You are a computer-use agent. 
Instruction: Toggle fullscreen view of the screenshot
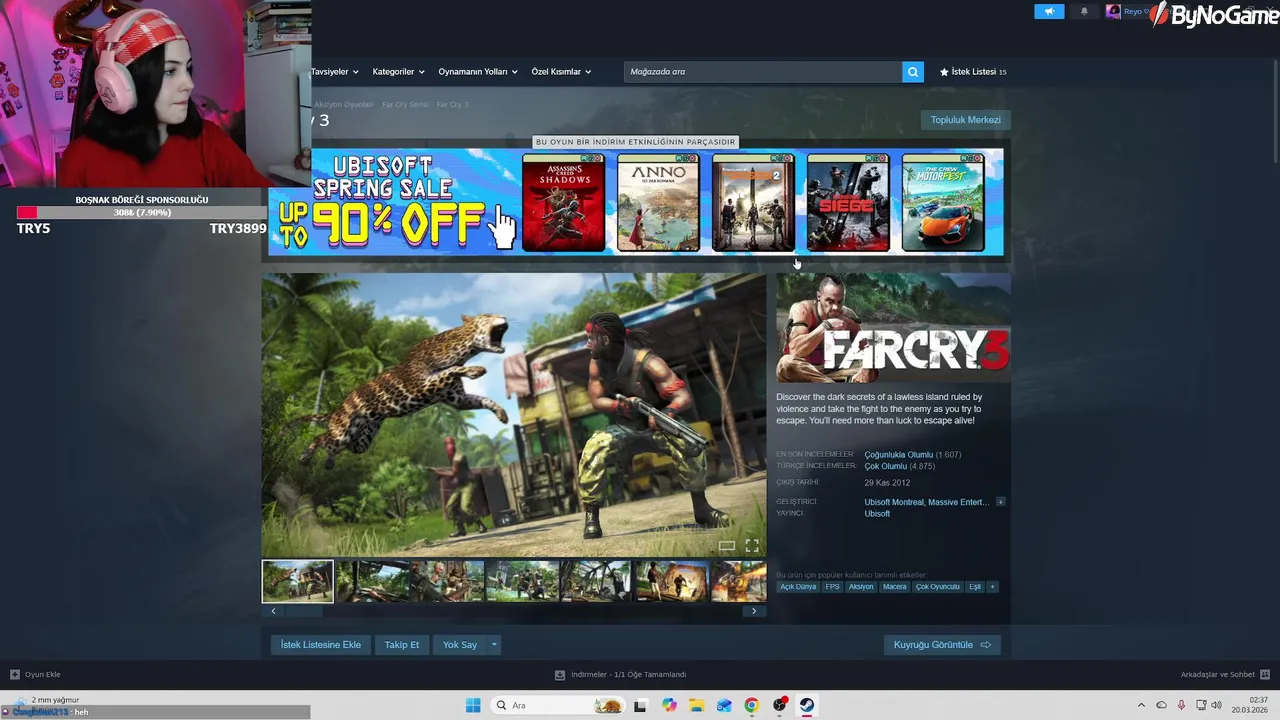pyautogui.click(x=752, y=545)
